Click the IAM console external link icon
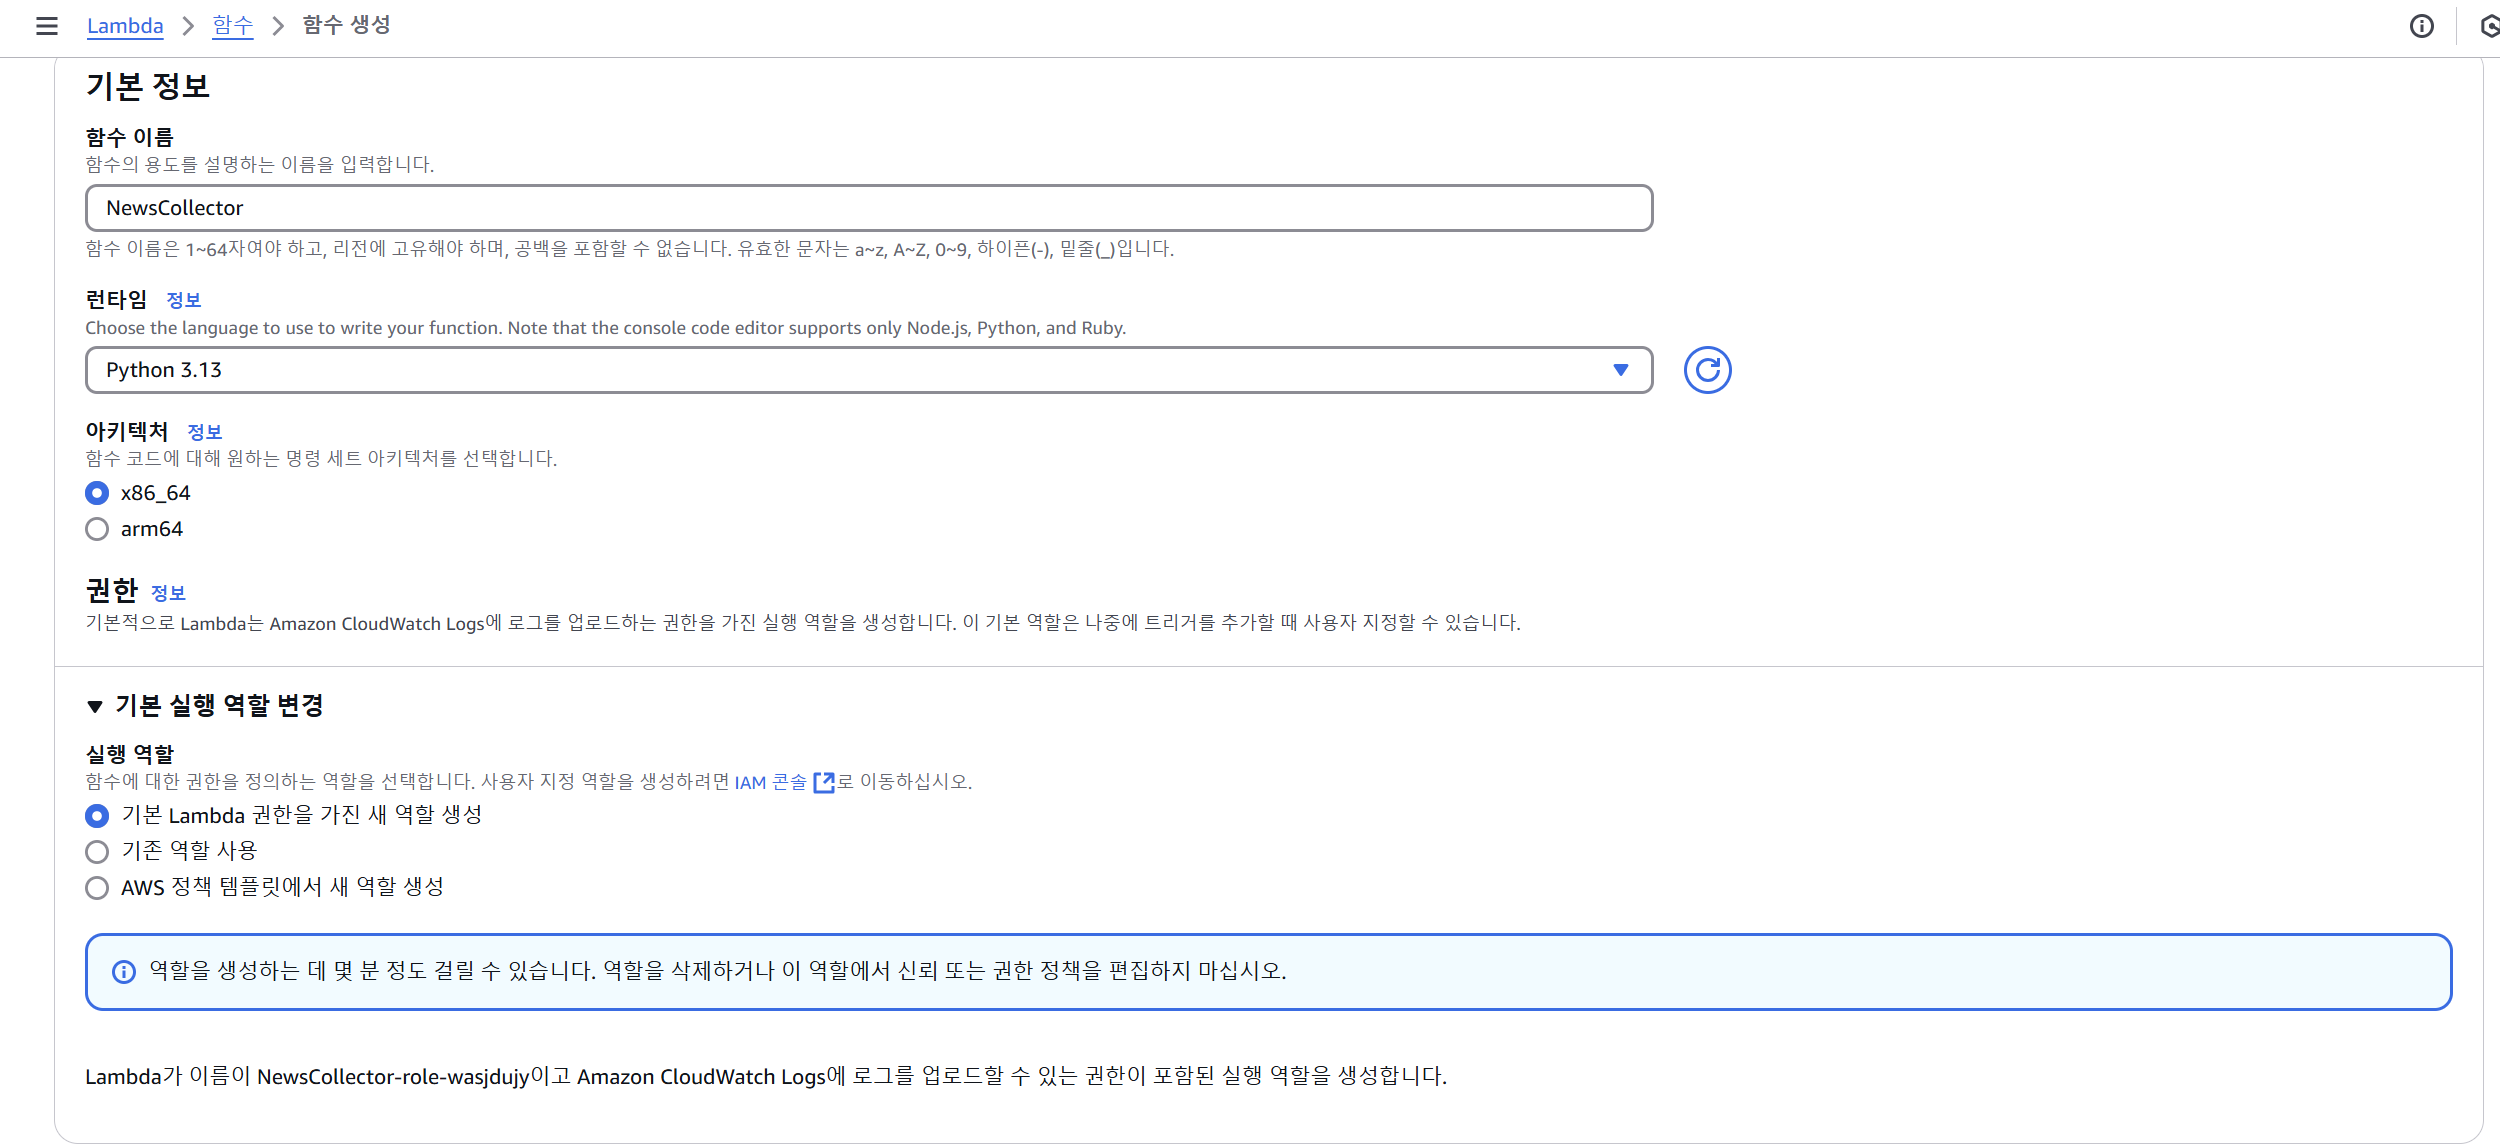The height and width of the screenshot is (1148, 2500). click(x=824, y=782)
